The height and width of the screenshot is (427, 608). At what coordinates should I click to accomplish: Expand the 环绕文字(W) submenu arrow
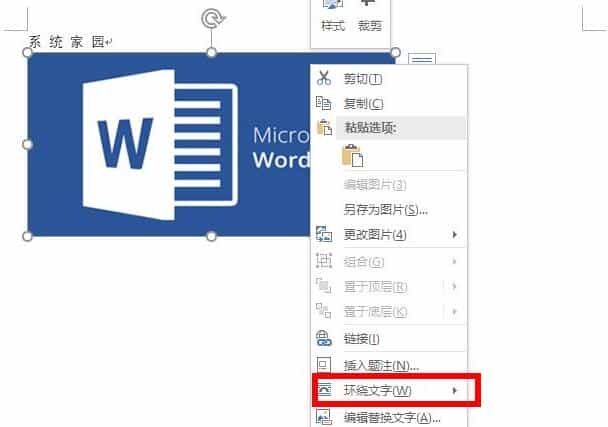click(x=455, y=390)
